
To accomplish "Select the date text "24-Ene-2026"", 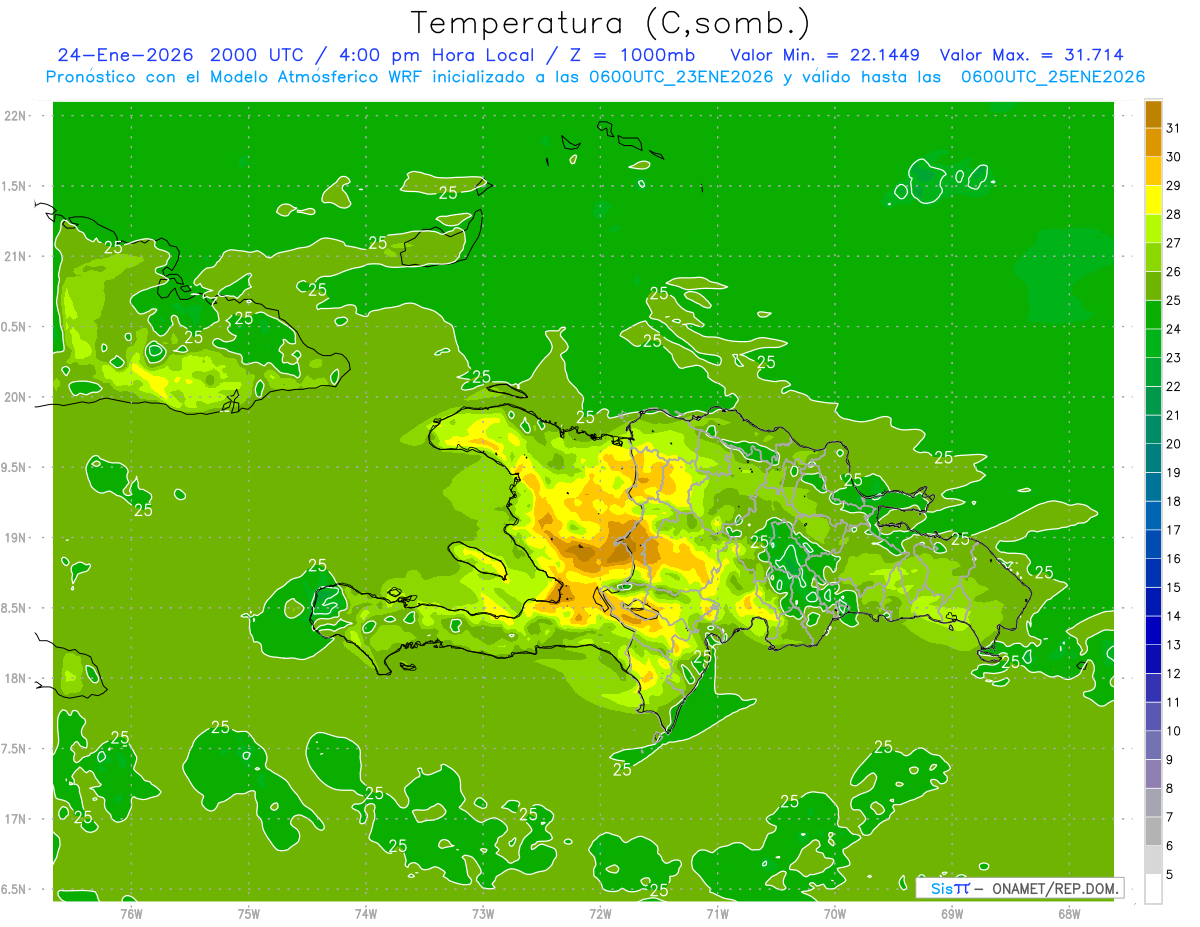I will coord(125,55).
